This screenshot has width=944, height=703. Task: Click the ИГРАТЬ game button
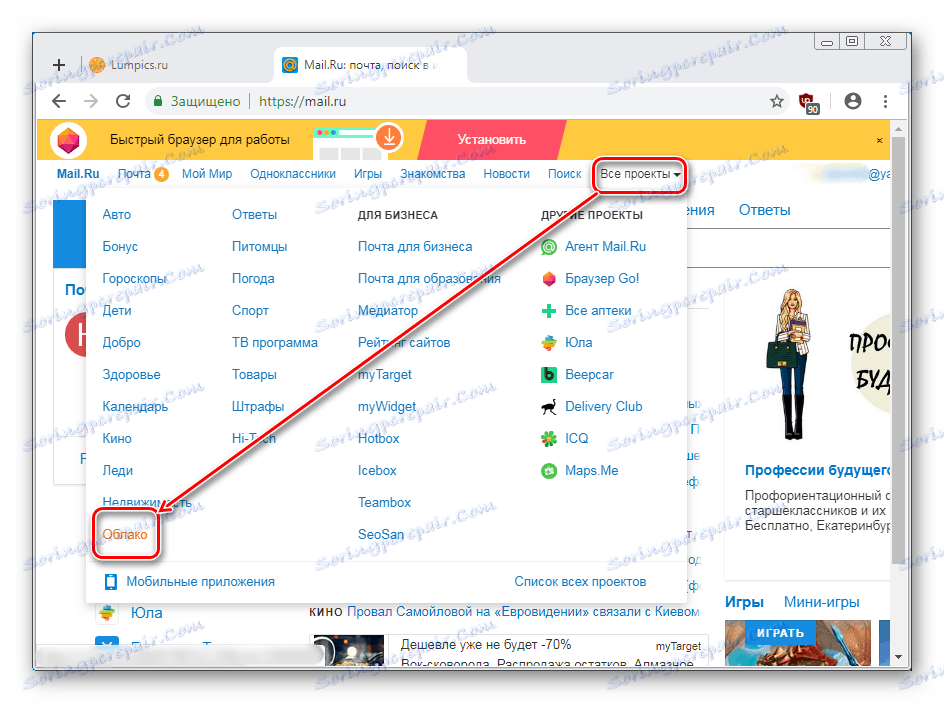click(780, 633)
